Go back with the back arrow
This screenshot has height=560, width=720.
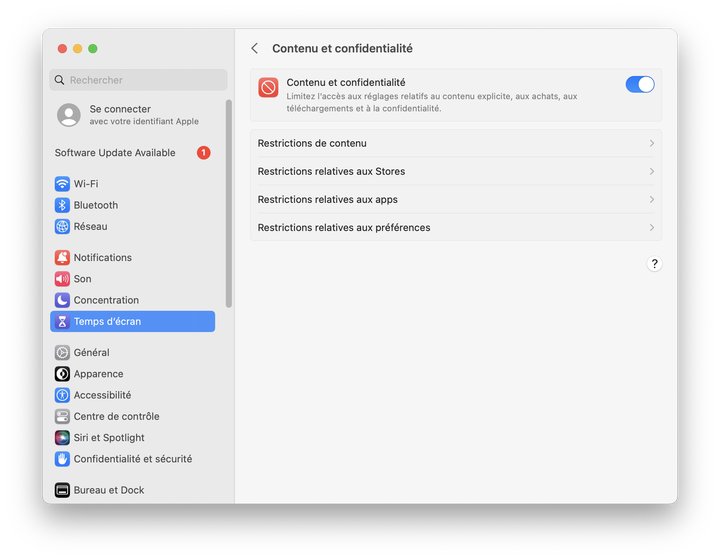pyautogui.click(x=255, y=49)
